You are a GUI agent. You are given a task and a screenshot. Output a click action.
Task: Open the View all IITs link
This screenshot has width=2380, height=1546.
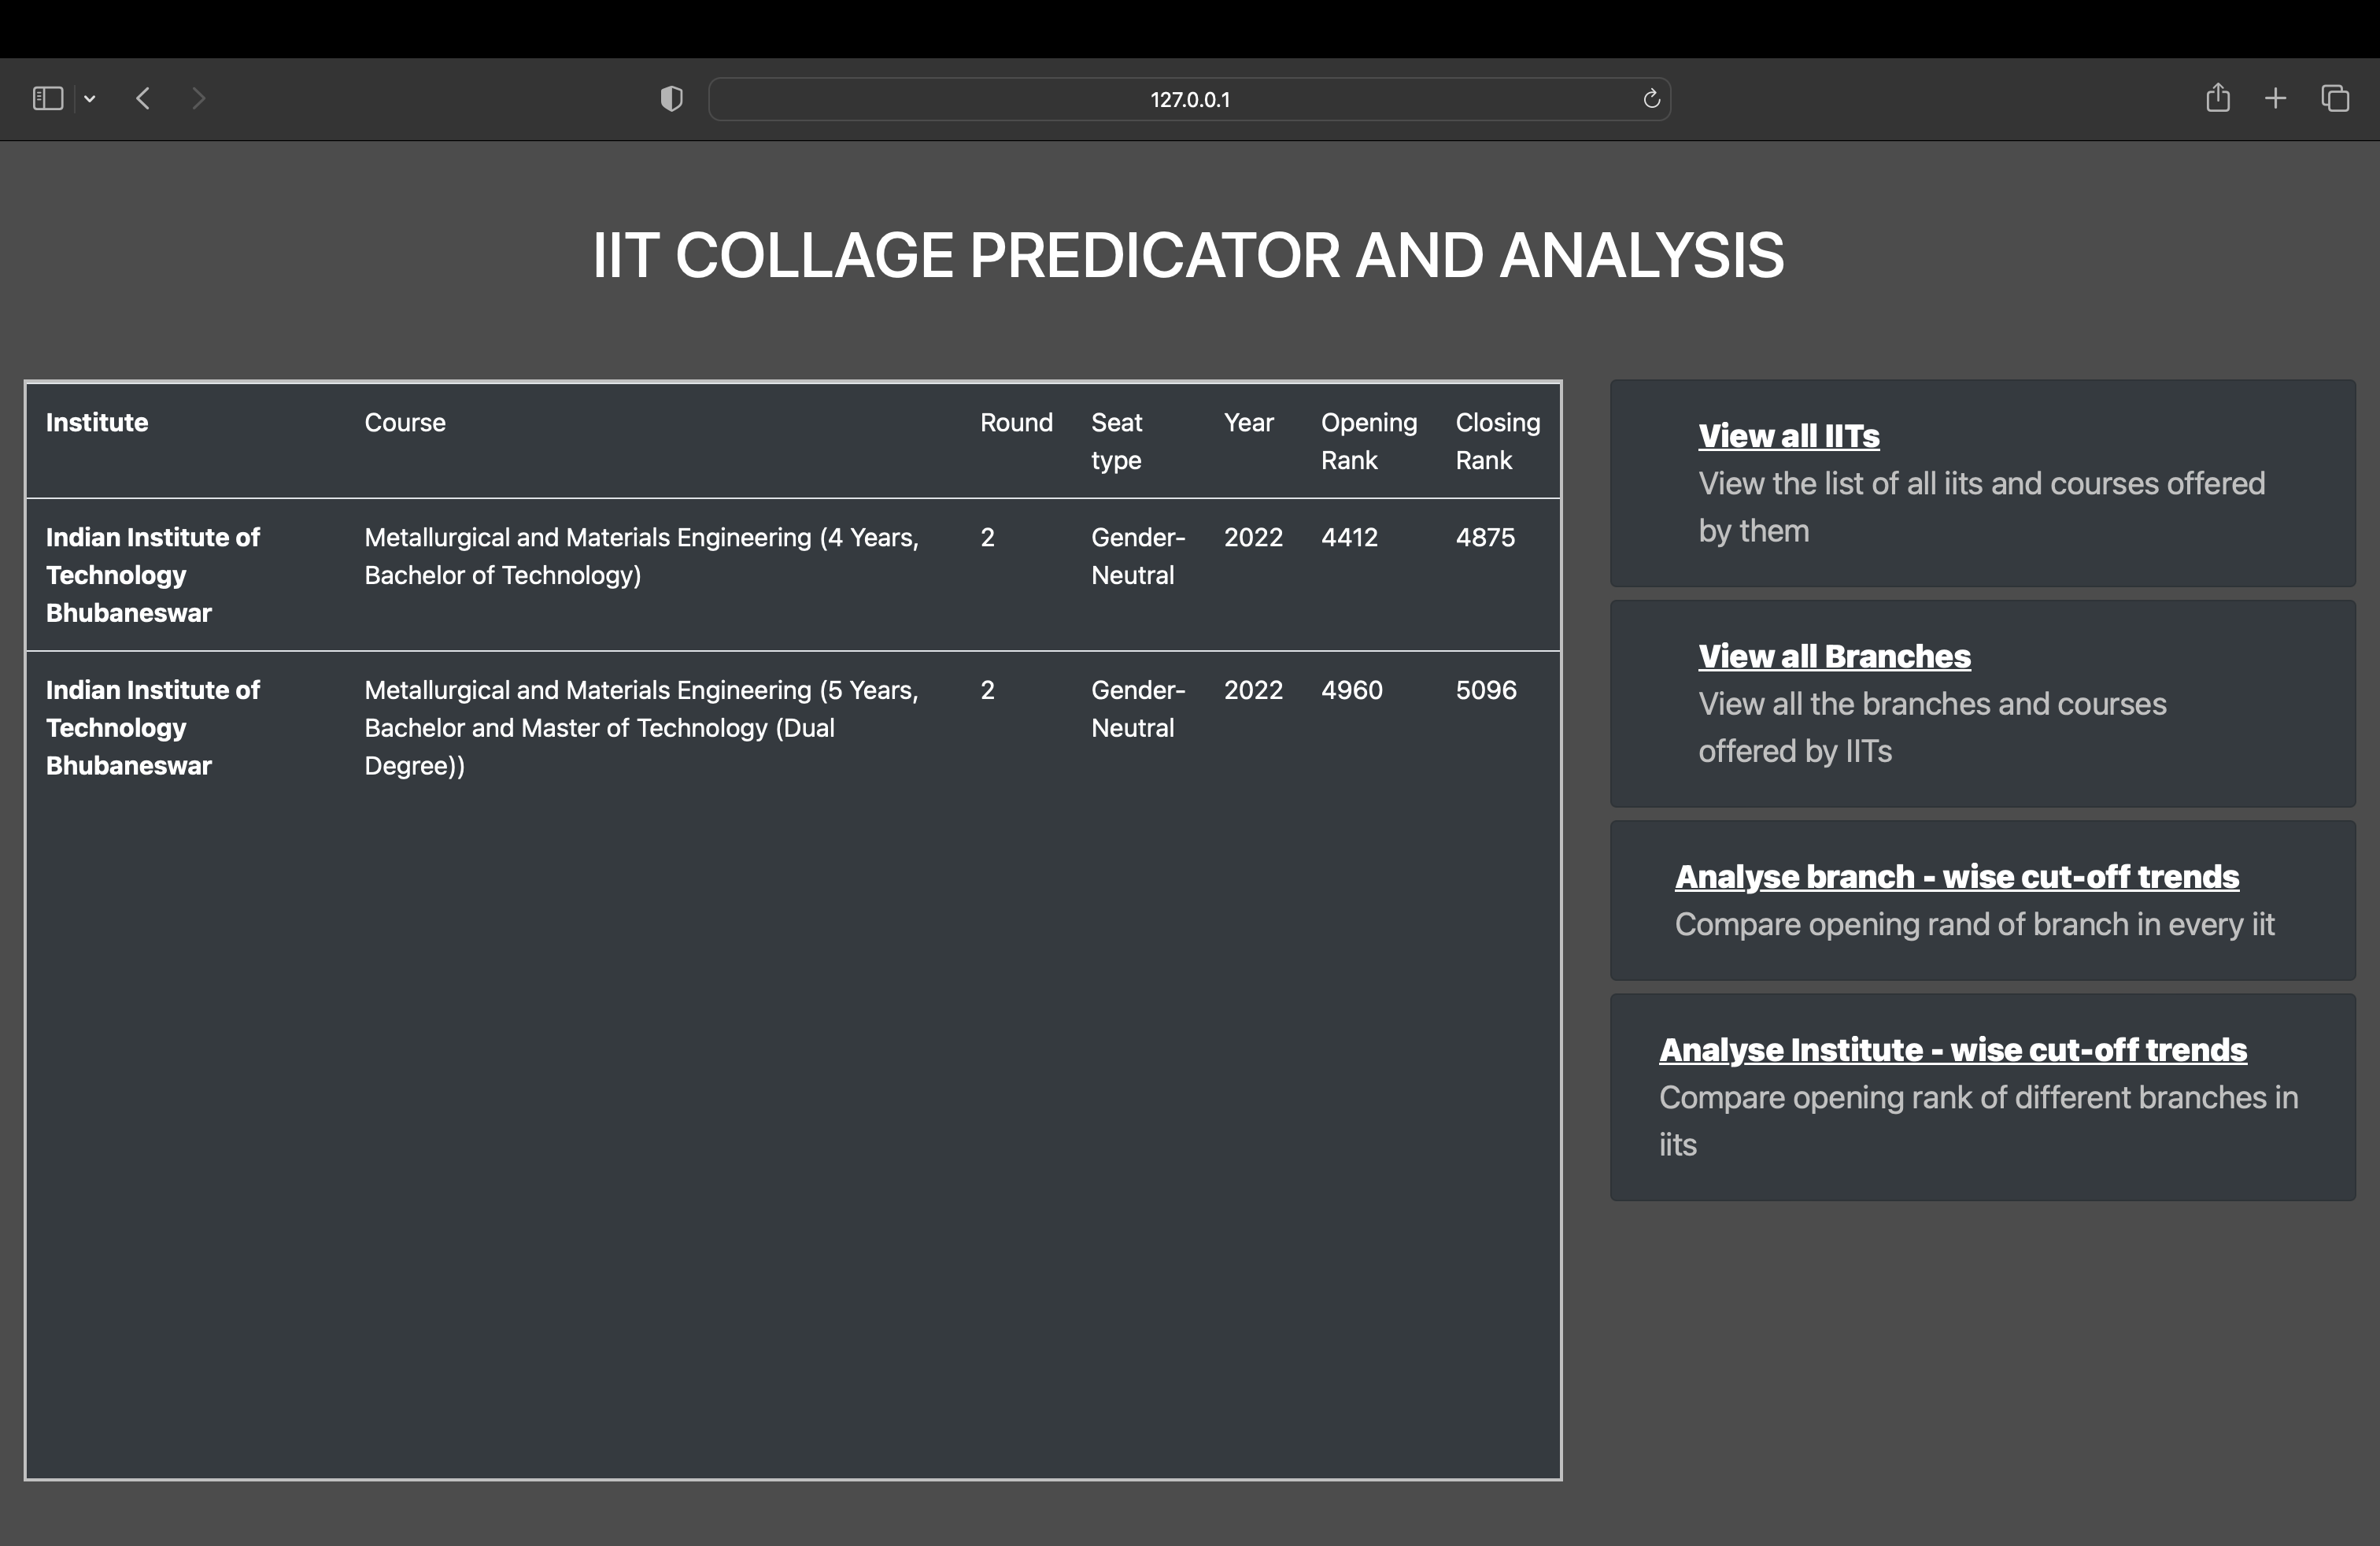1789,435
